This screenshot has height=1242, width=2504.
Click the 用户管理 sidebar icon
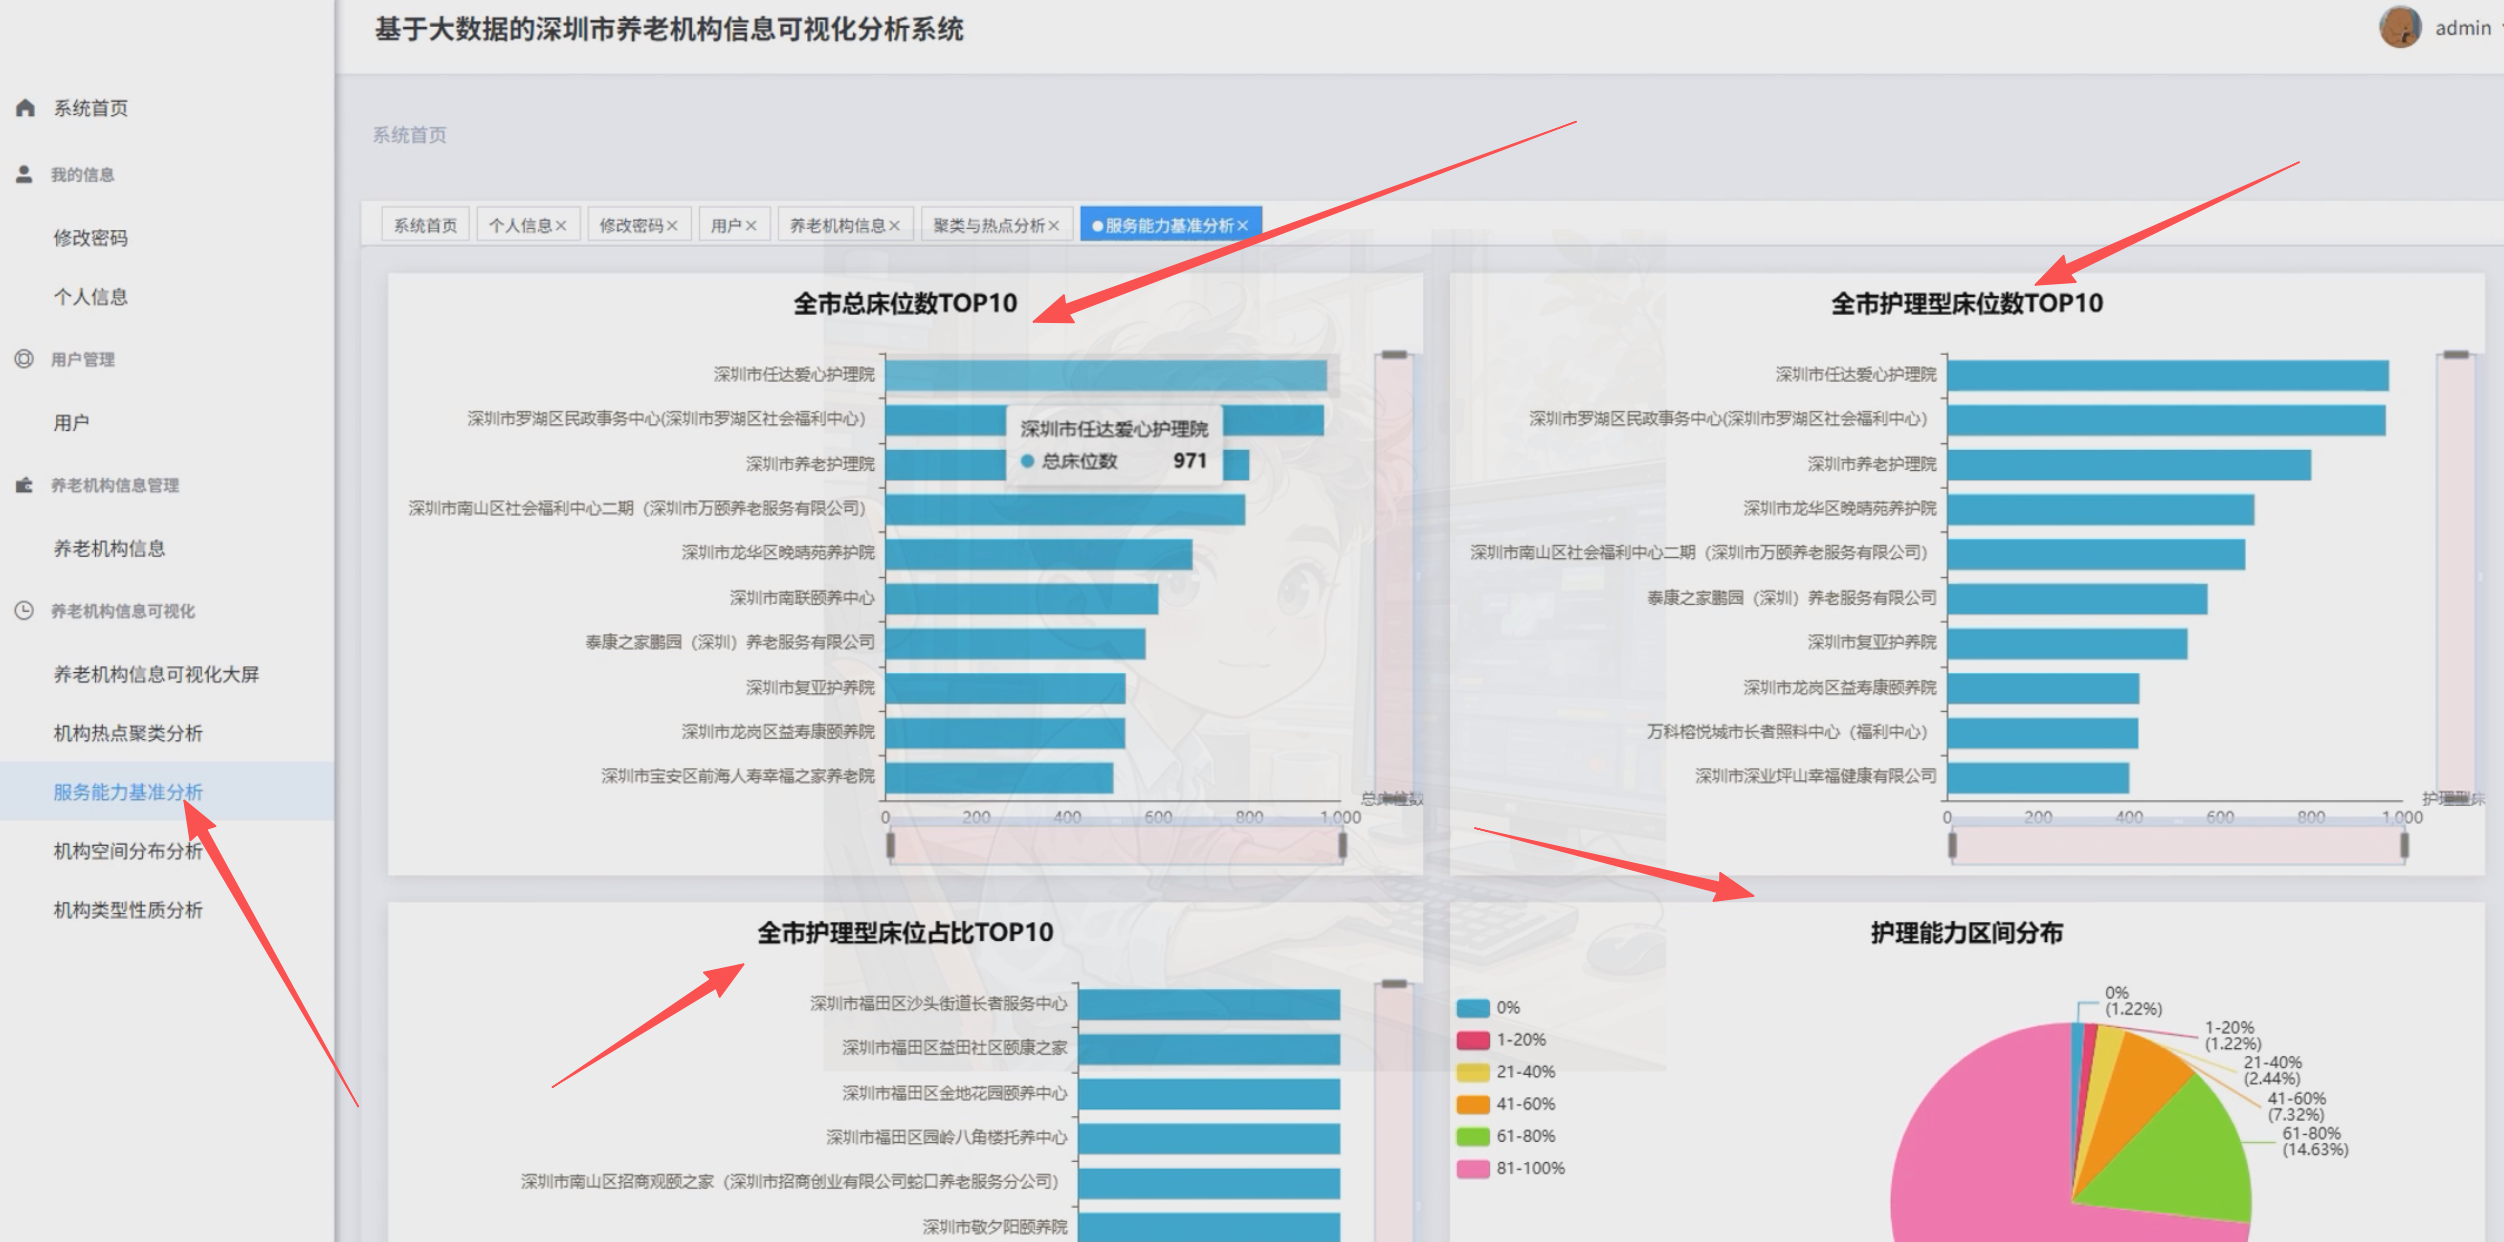pos(25,359)
